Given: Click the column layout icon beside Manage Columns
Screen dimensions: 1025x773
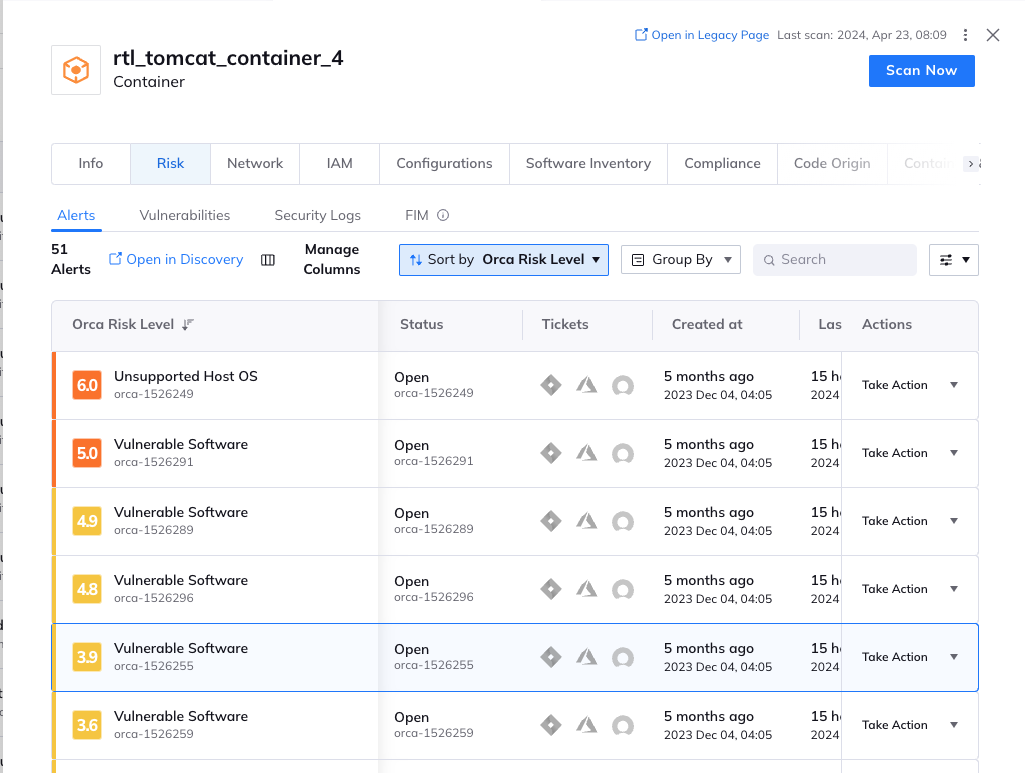Looking at the screenshot, I should (x=268, y=260).
